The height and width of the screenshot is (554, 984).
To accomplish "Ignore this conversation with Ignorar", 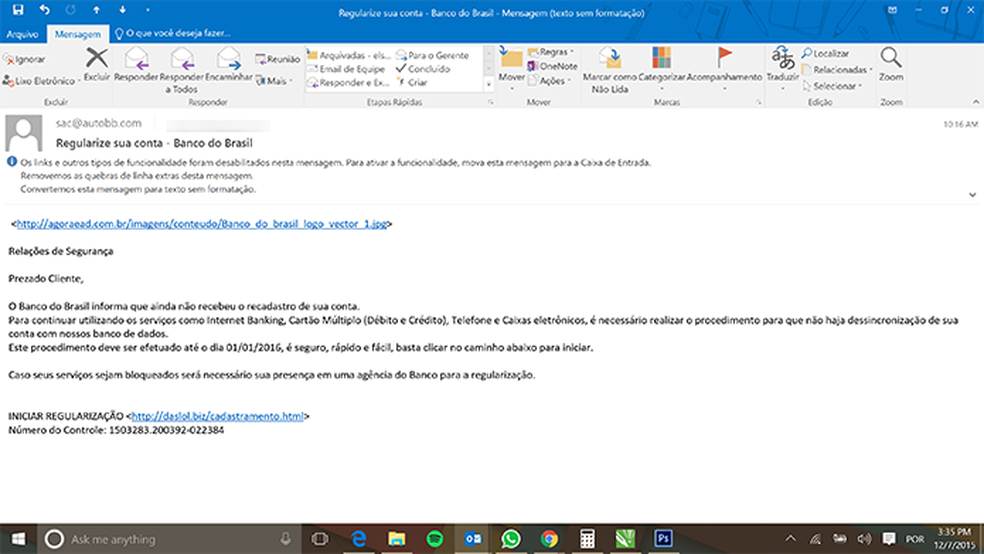I will point(24,59).
